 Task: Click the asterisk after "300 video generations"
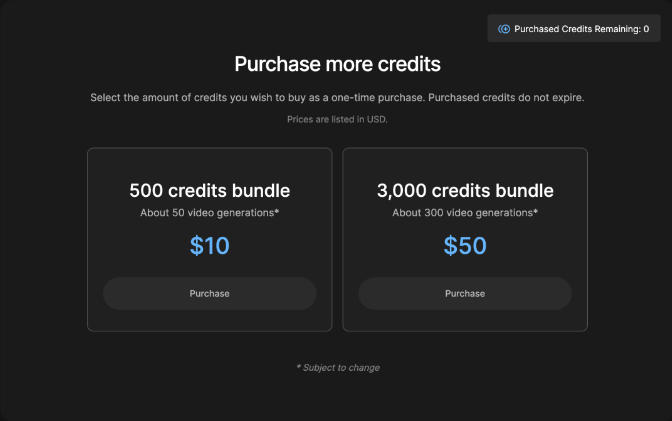pos(536,211)
